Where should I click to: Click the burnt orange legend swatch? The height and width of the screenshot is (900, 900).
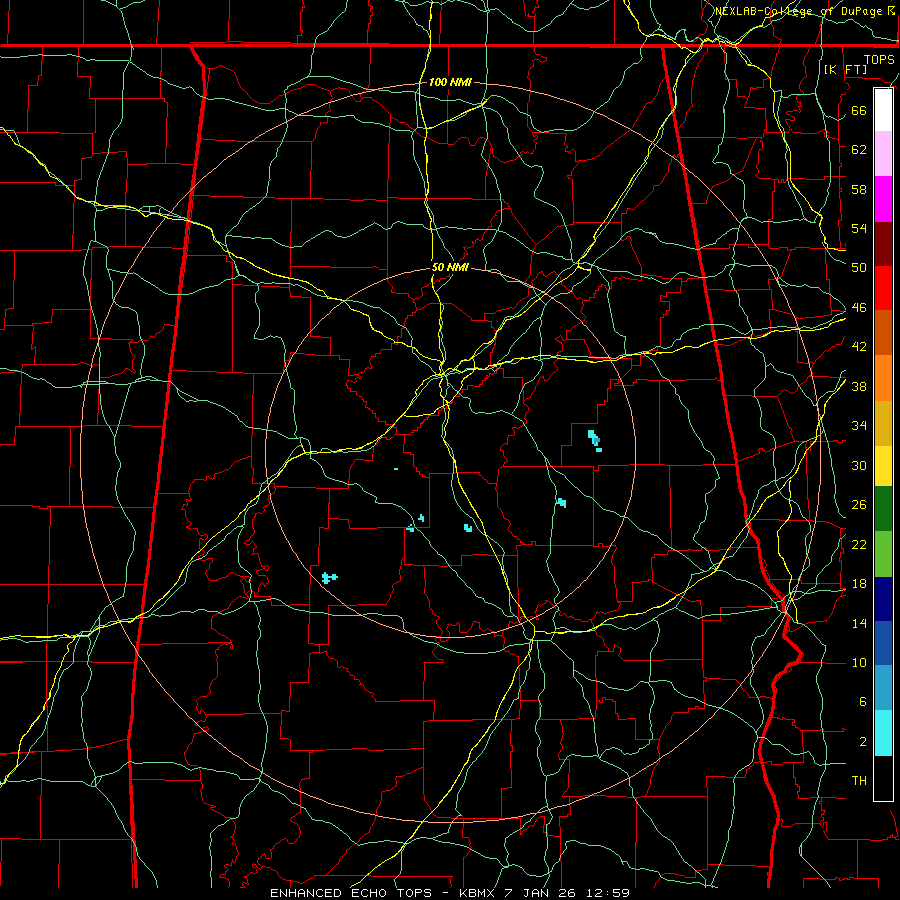pos(883,333)
